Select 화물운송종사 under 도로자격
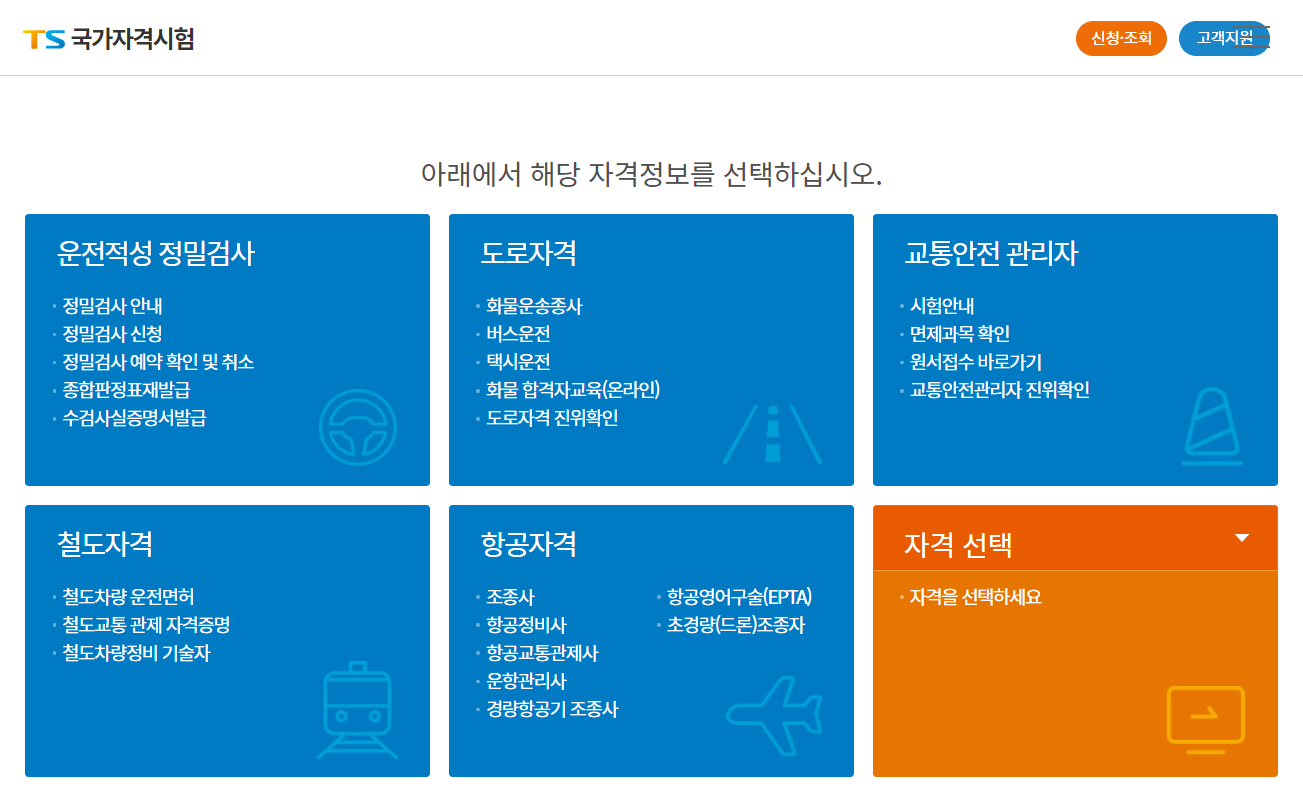Image resolution: width=1303 pixels, height=805 pixels. point(534,307)
